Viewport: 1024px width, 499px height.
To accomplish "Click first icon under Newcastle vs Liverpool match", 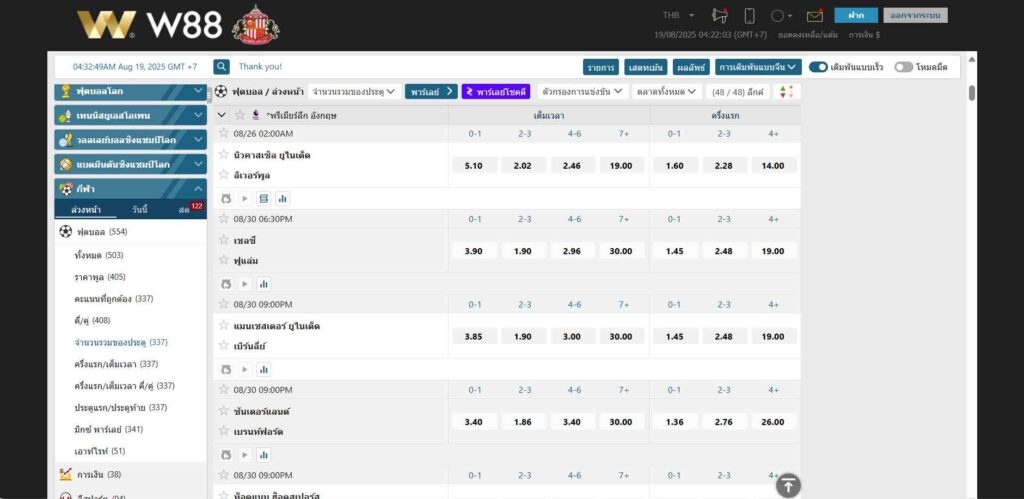I will tap(227, 199).
